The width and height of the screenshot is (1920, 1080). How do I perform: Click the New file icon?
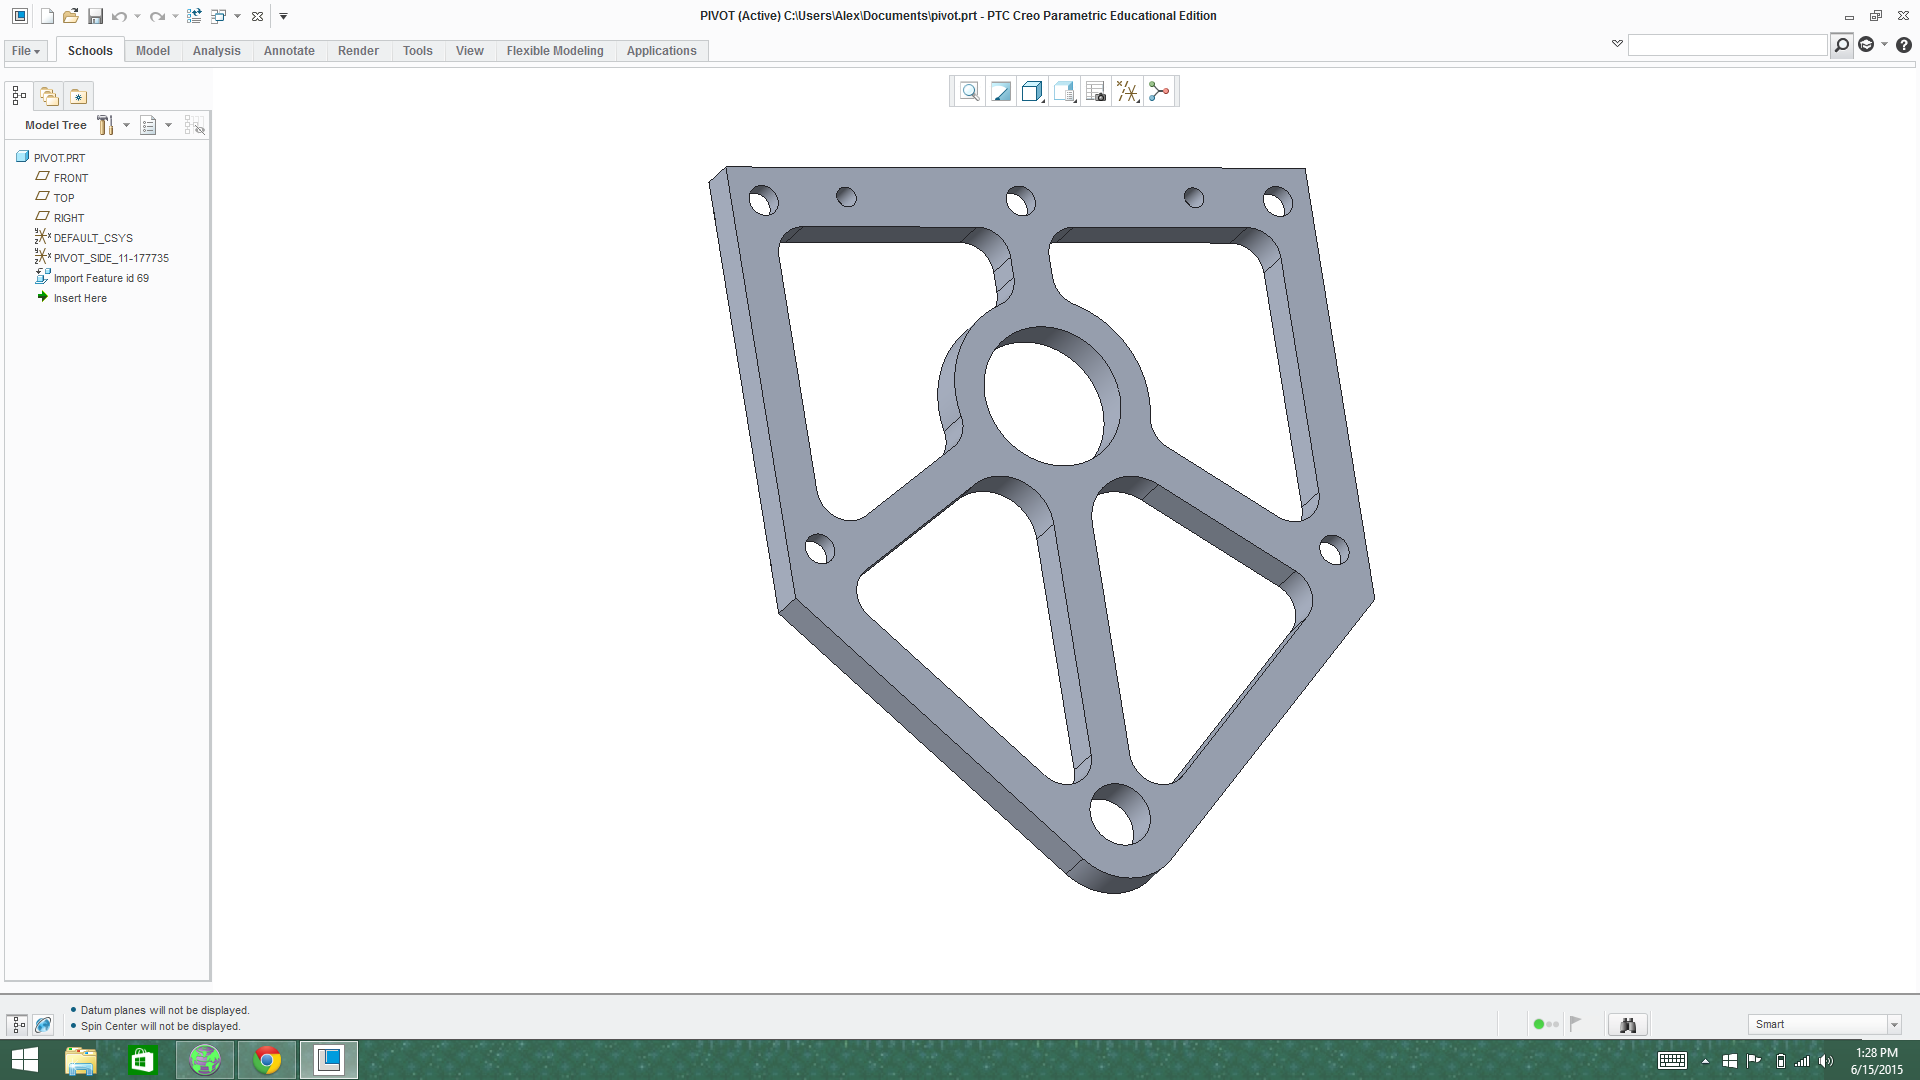click(x=47, y=16)
